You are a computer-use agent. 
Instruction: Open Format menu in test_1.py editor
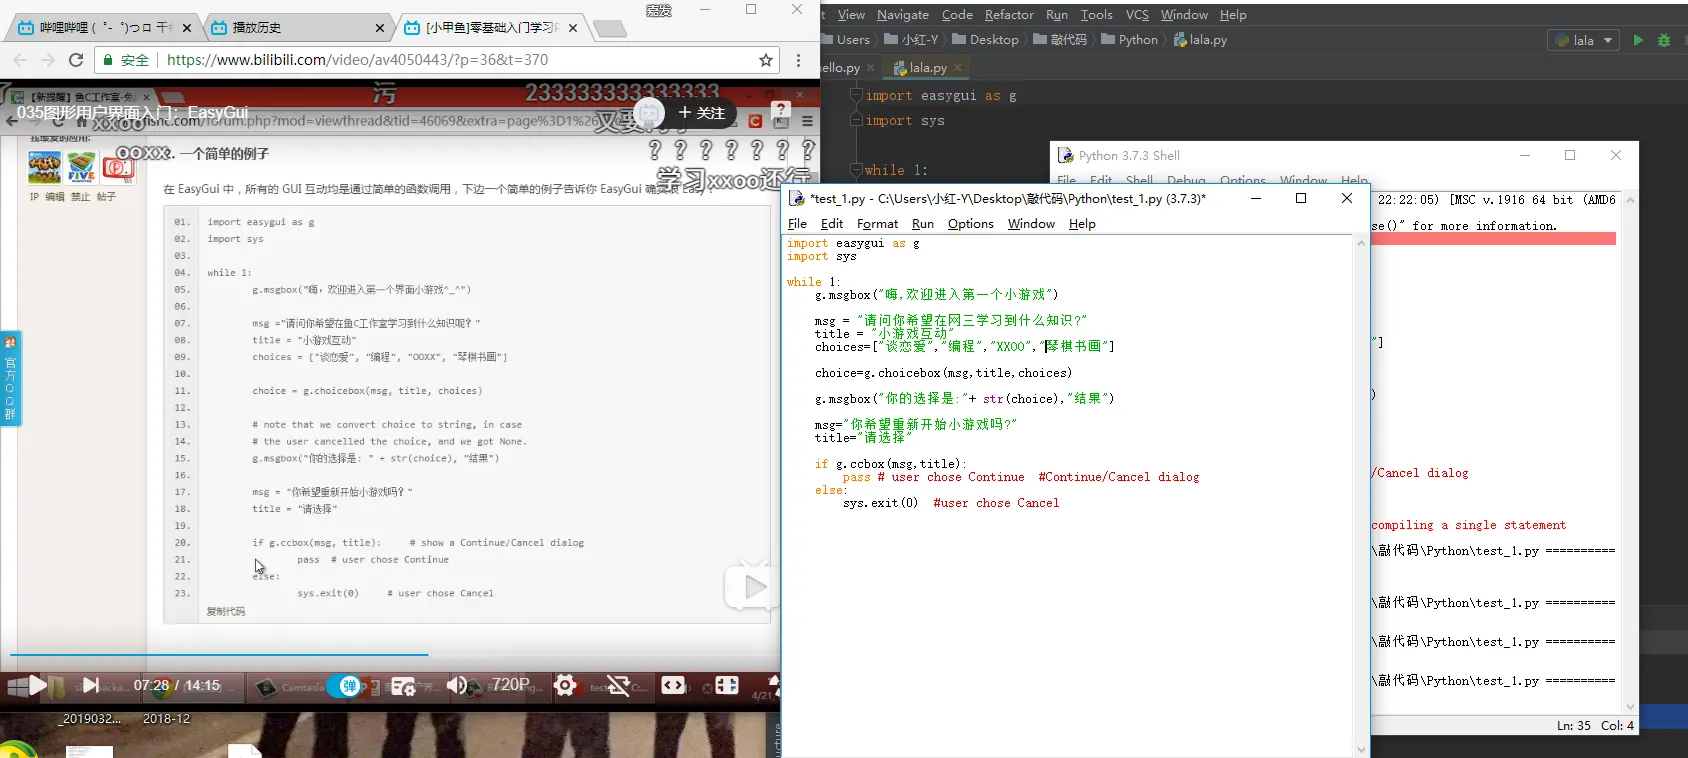pyautogui.click(x=877, y=224)
